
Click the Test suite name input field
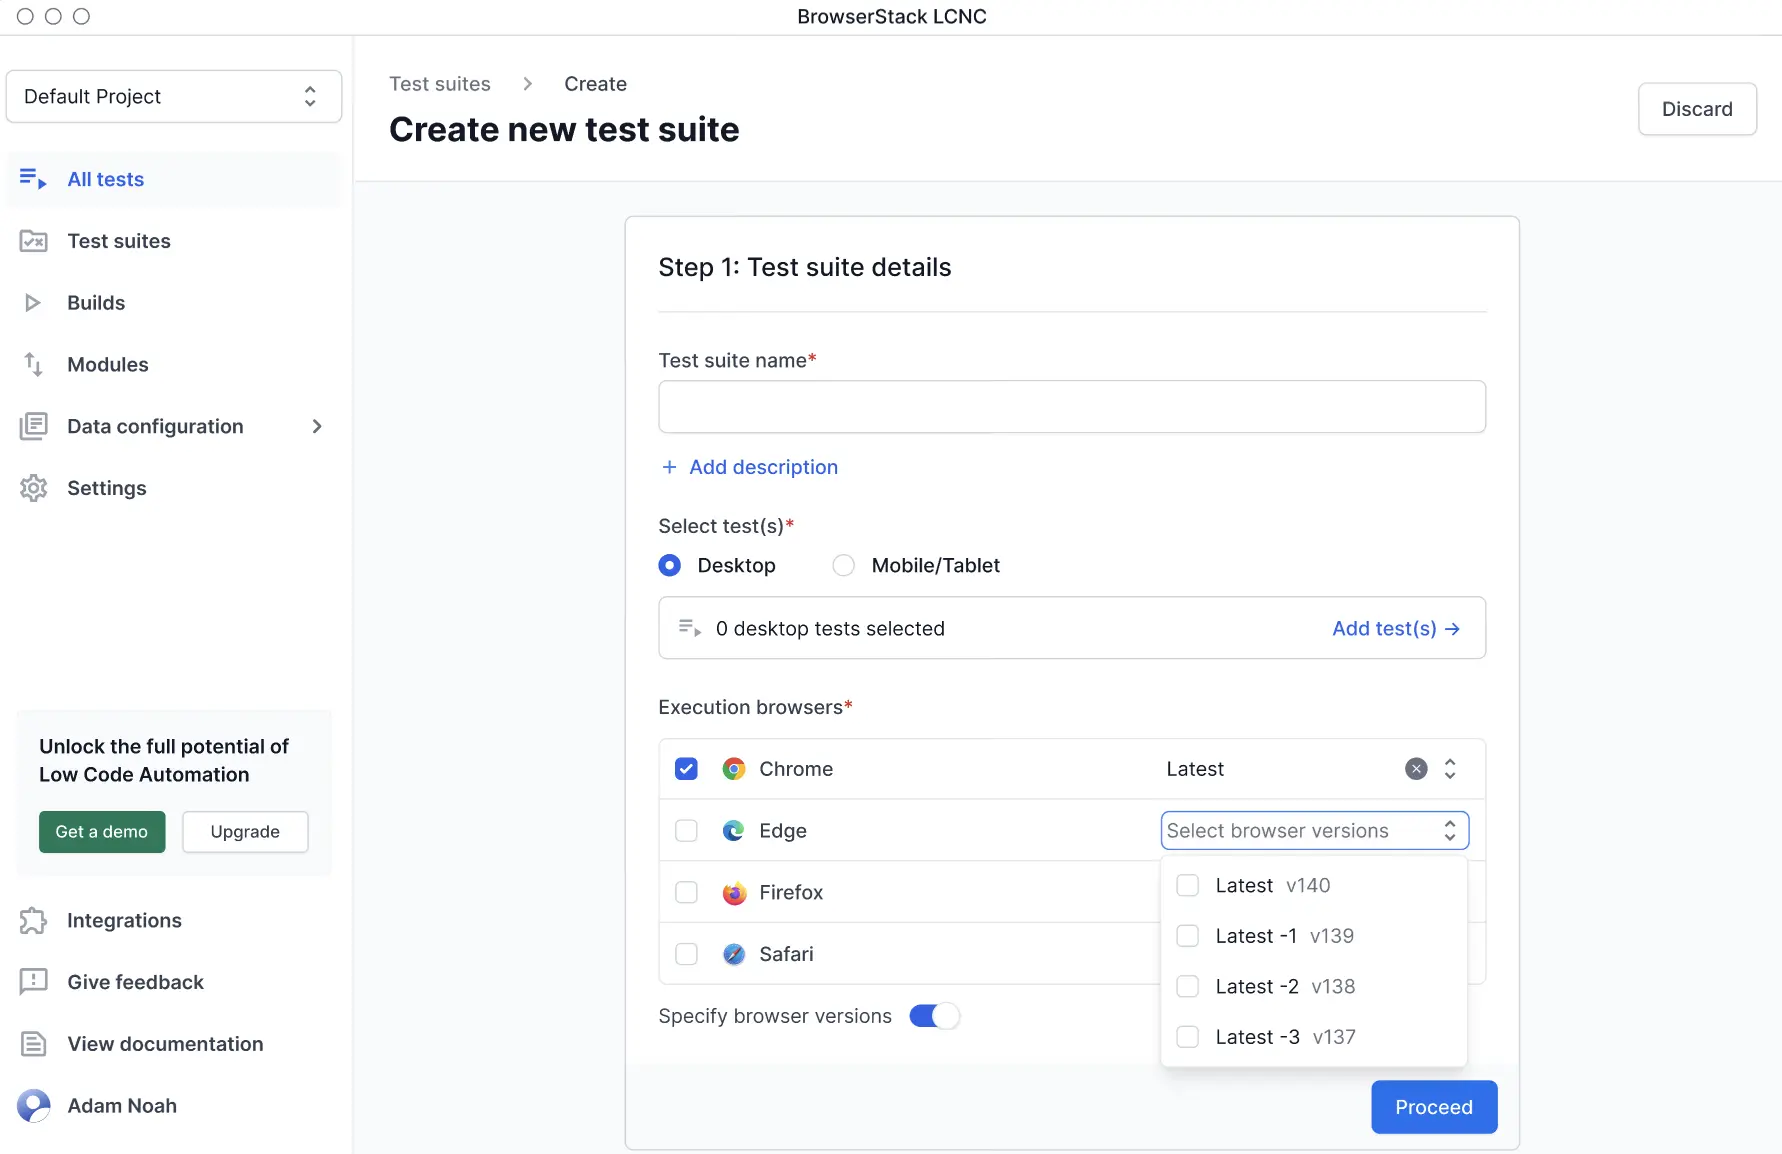pos(1072,407)
